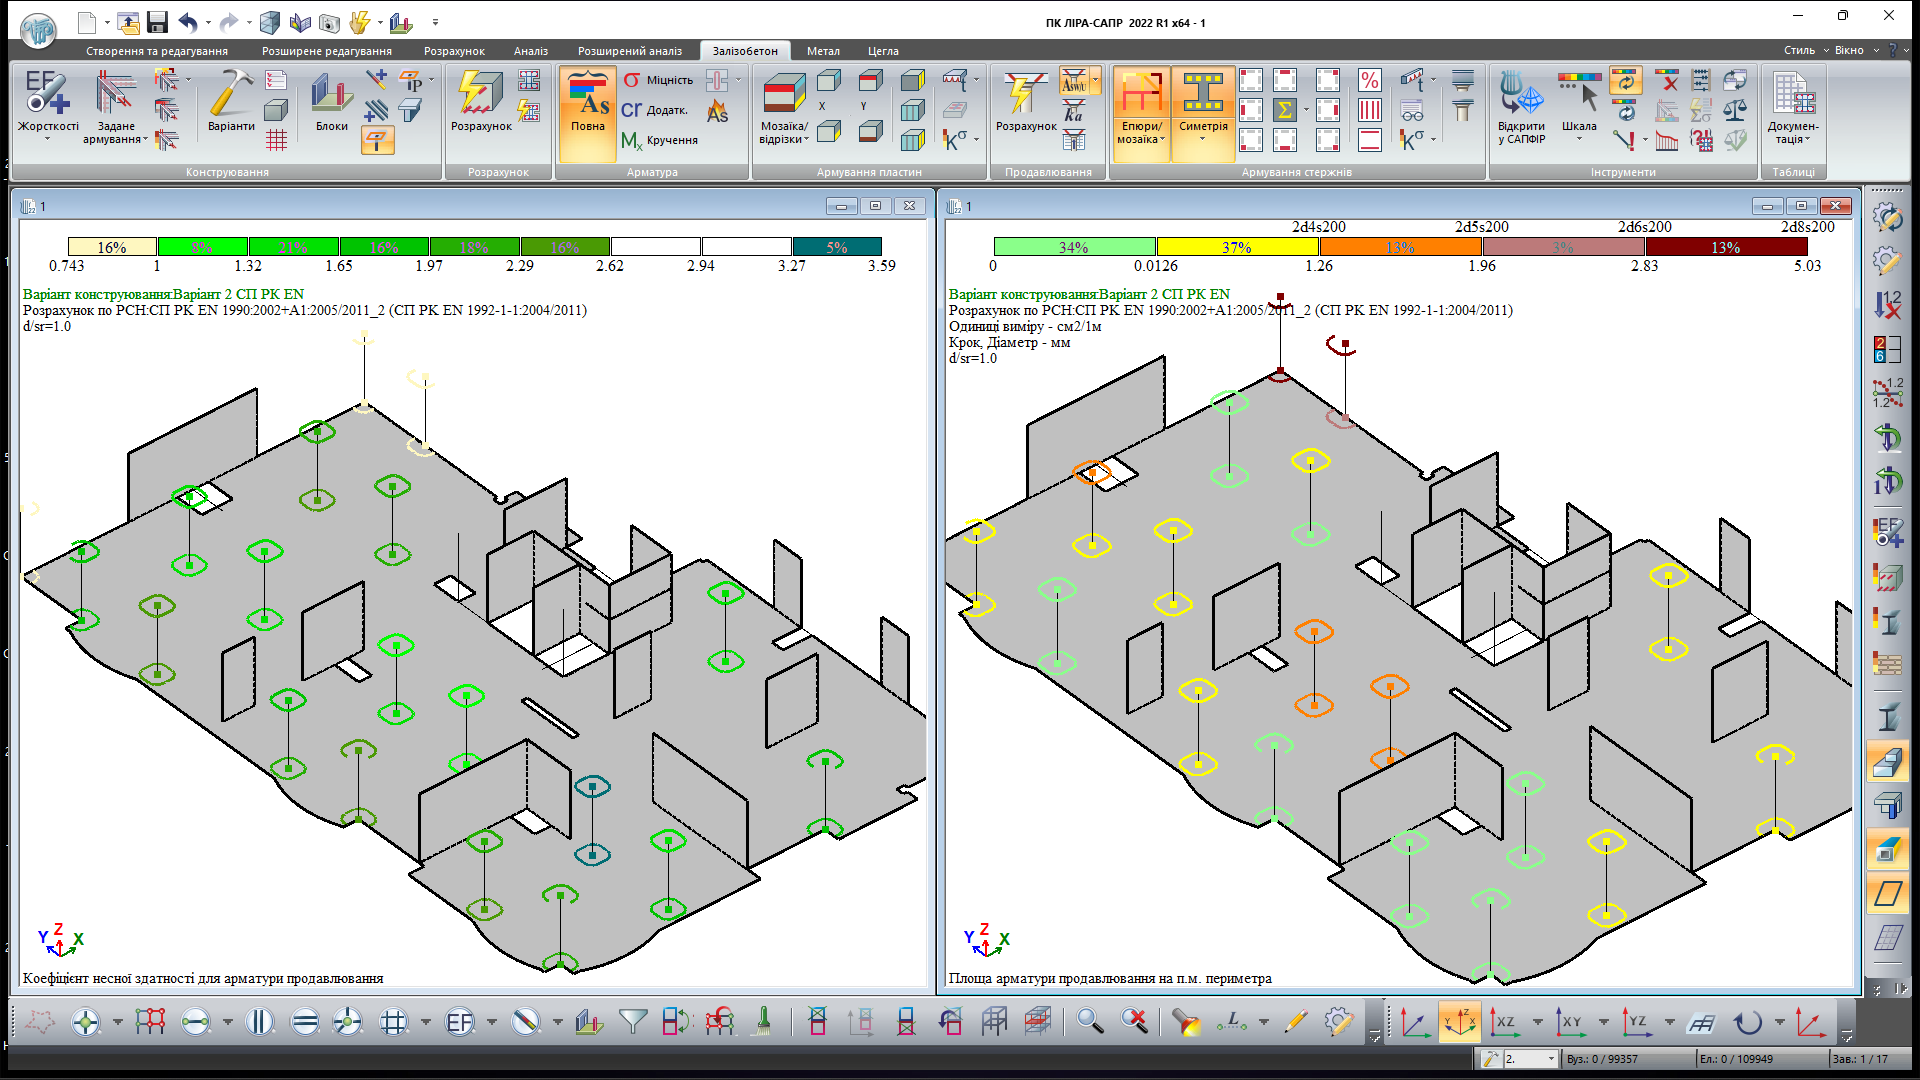Switch to the Метал ribbon tab
The image size is (1920, 1080).
point(823,51)
